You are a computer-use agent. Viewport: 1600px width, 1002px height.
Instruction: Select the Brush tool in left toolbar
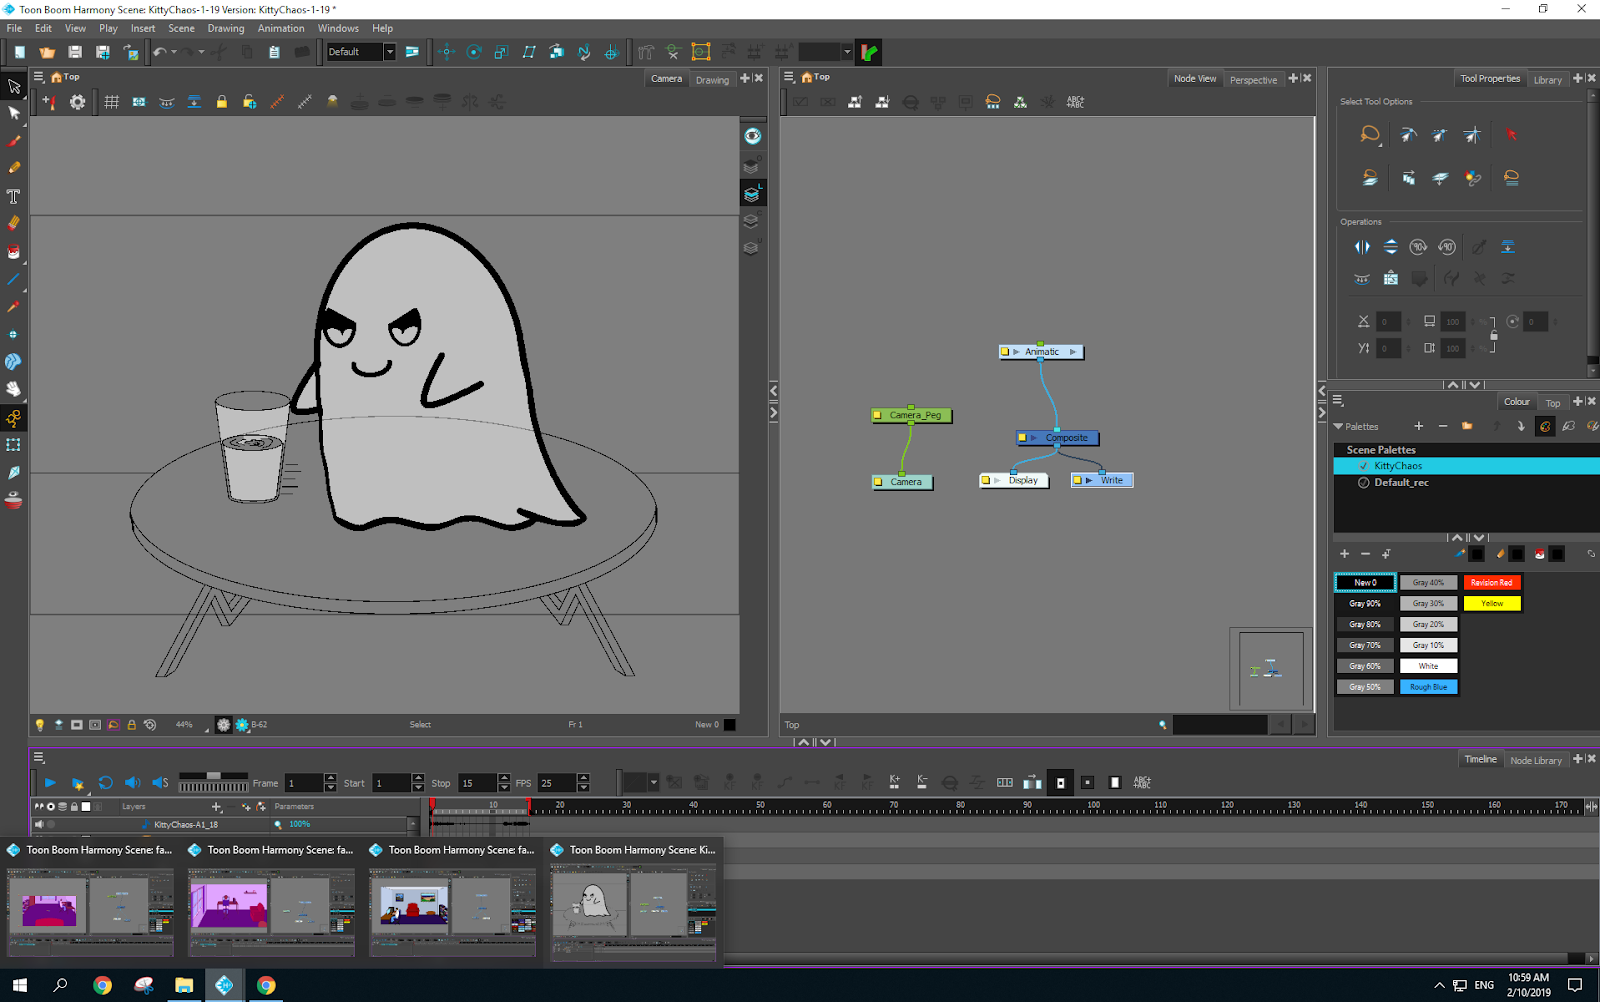14,141
